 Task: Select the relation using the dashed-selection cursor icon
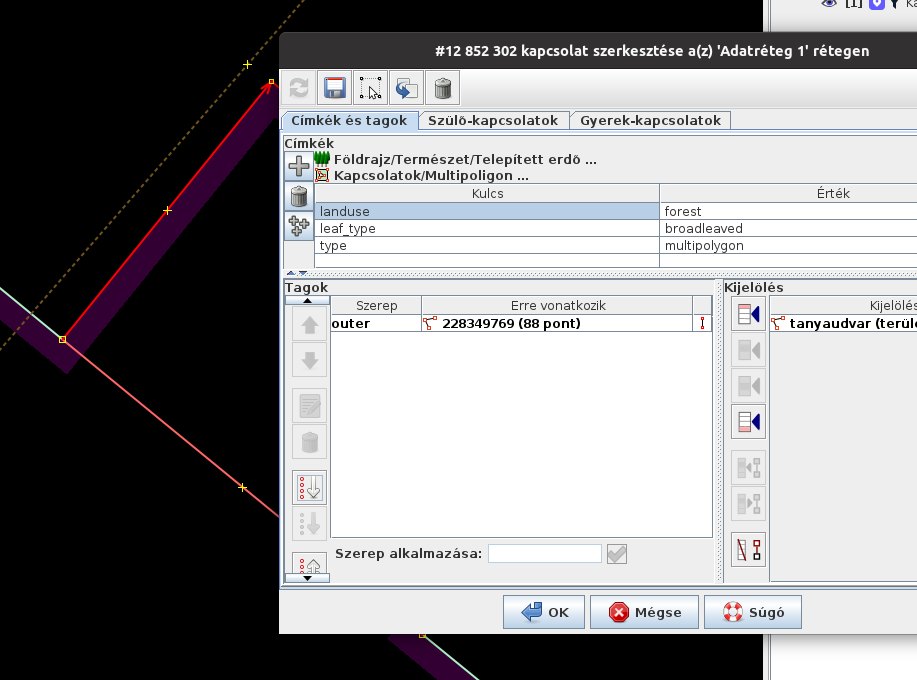point(370,88)
